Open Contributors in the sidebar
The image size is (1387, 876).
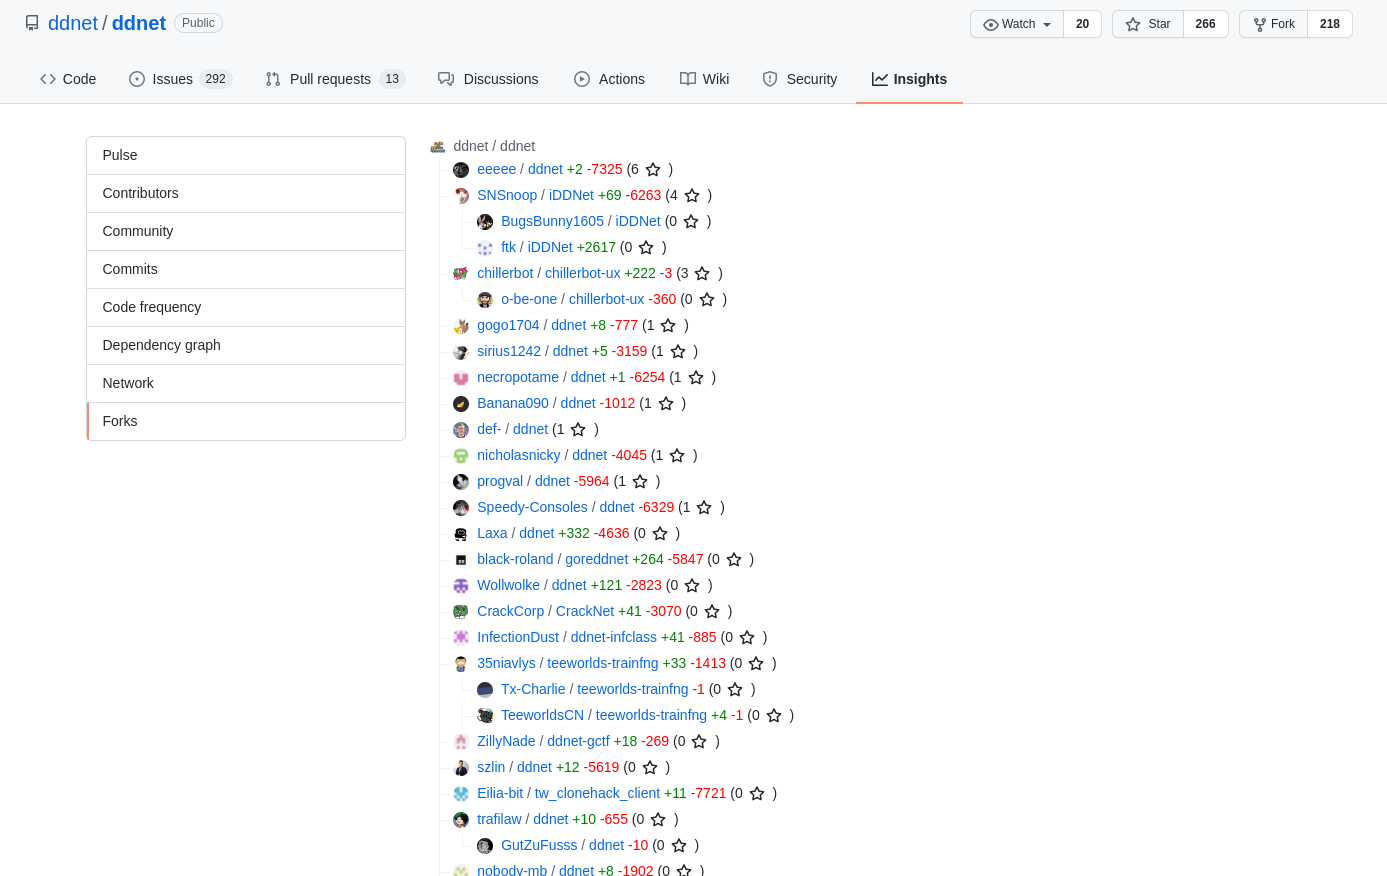tap(246, 194)
